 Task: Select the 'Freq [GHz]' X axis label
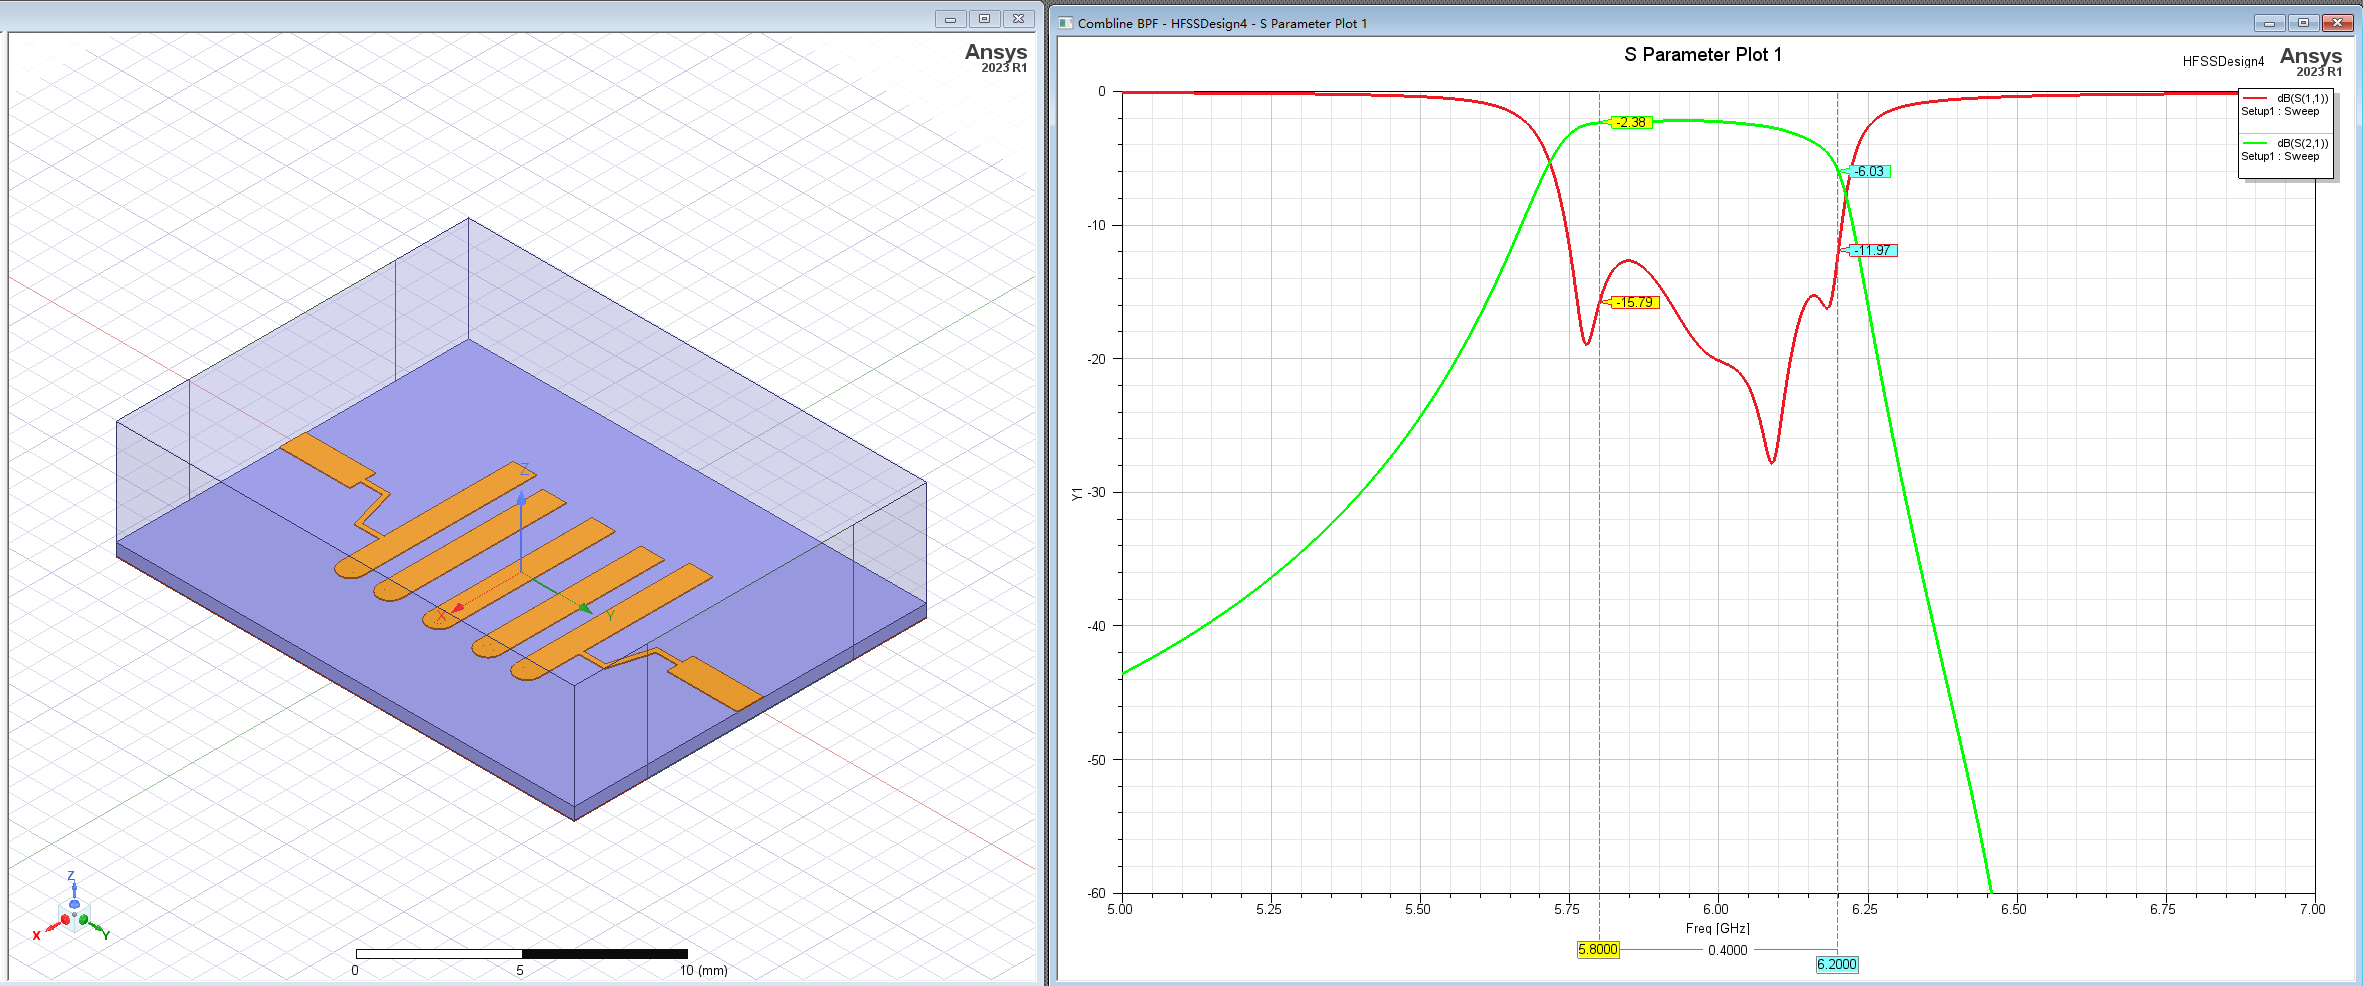coord(1718,929)
